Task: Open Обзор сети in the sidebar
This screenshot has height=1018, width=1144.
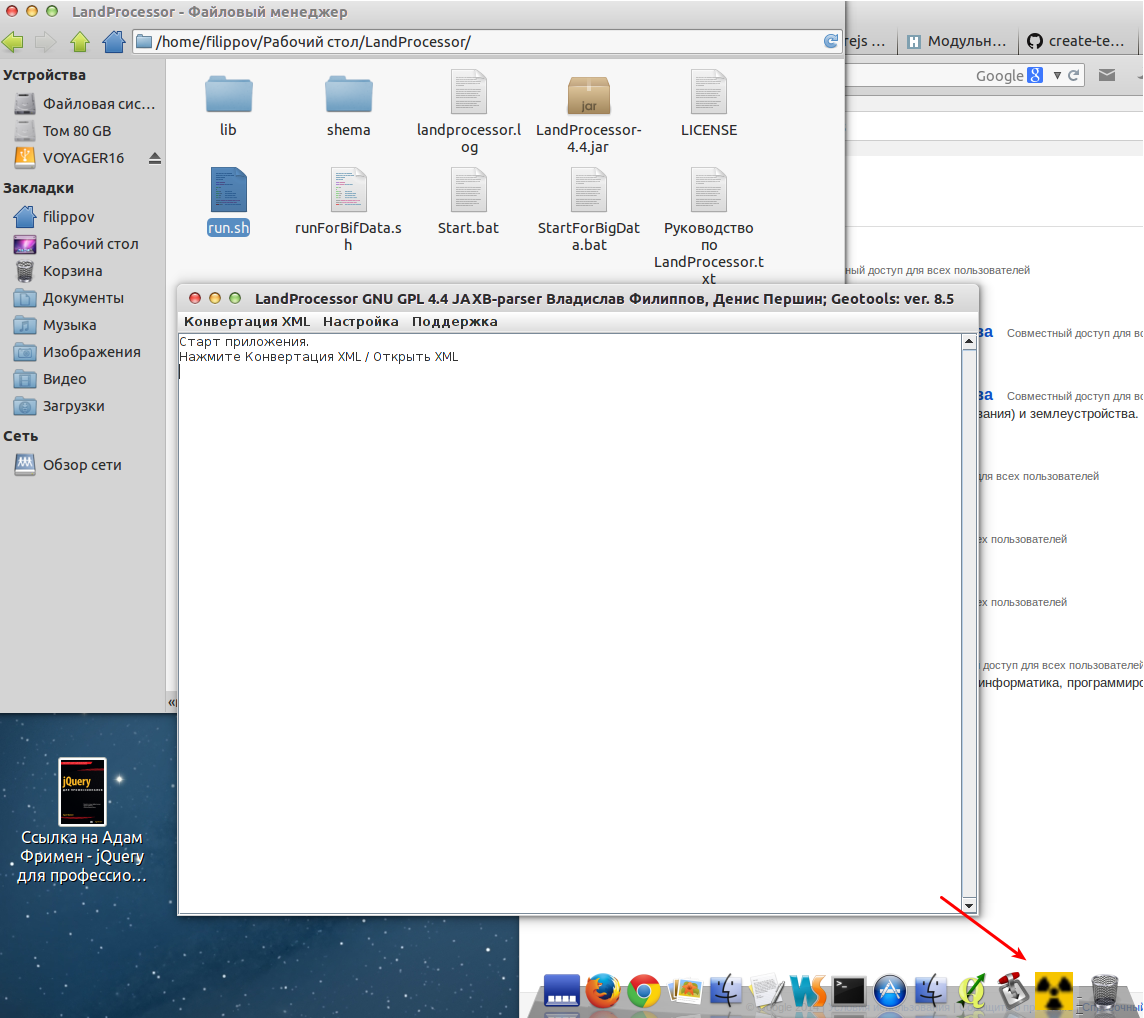Action: [x=82, y=465]
